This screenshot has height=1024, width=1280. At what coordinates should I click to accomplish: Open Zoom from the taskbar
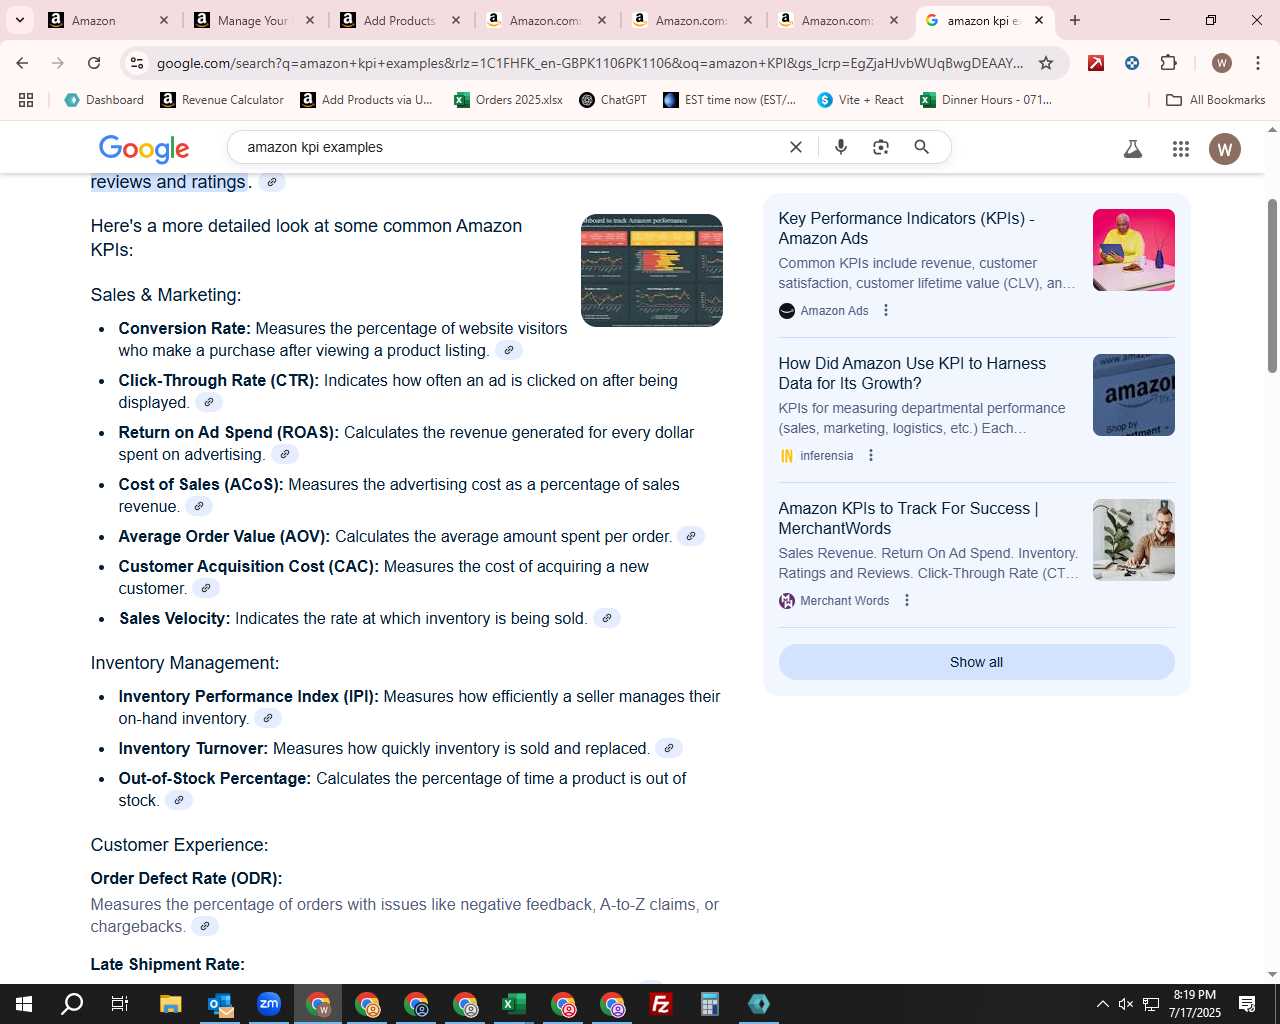pos(269,1004)
